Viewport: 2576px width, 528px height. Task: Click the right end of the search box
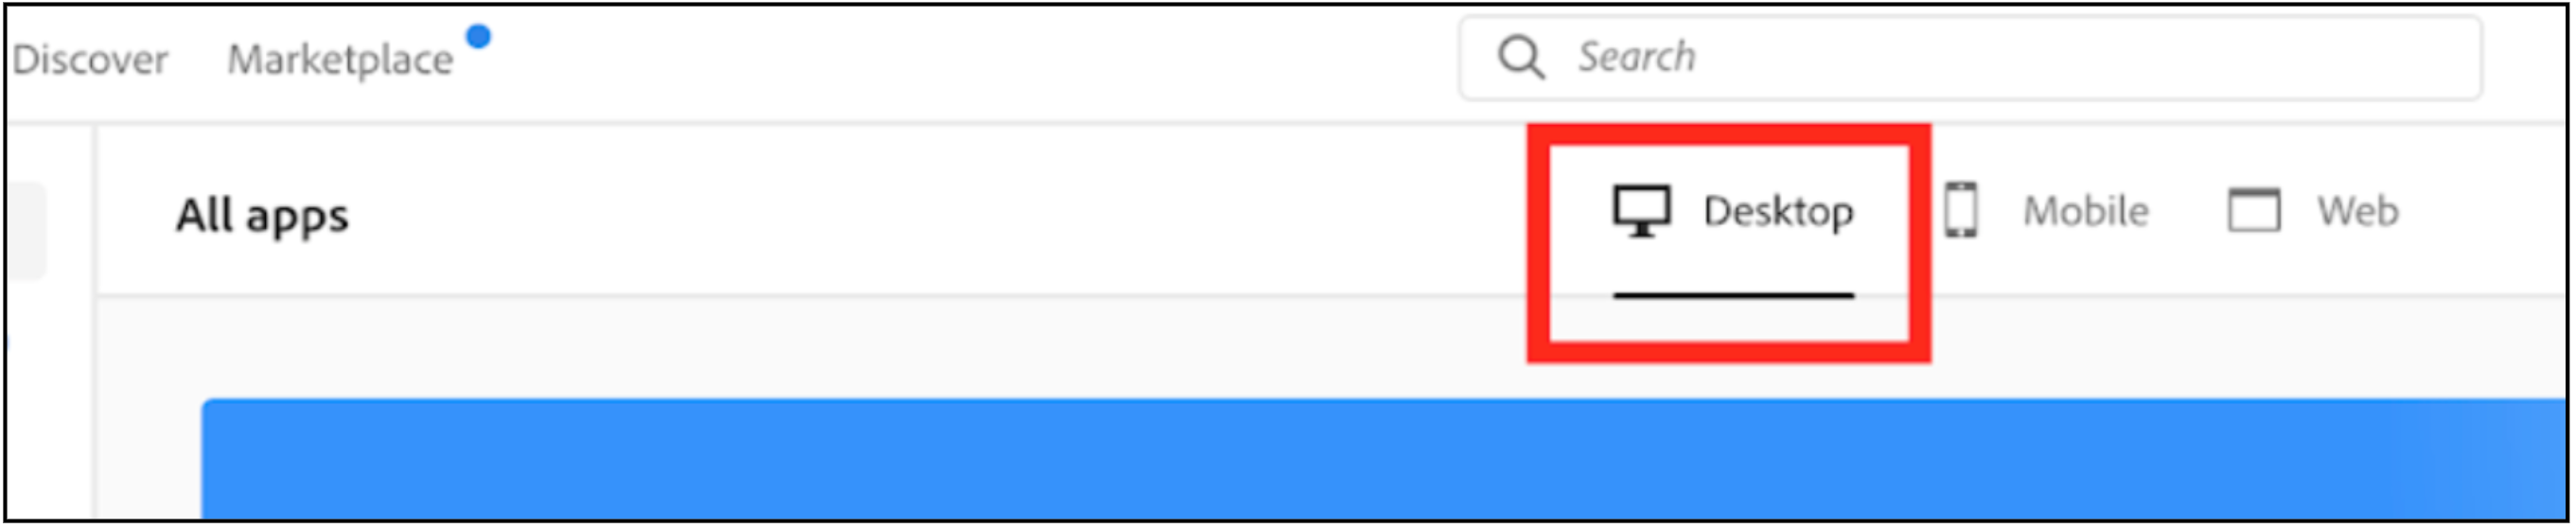[2440, 58]
